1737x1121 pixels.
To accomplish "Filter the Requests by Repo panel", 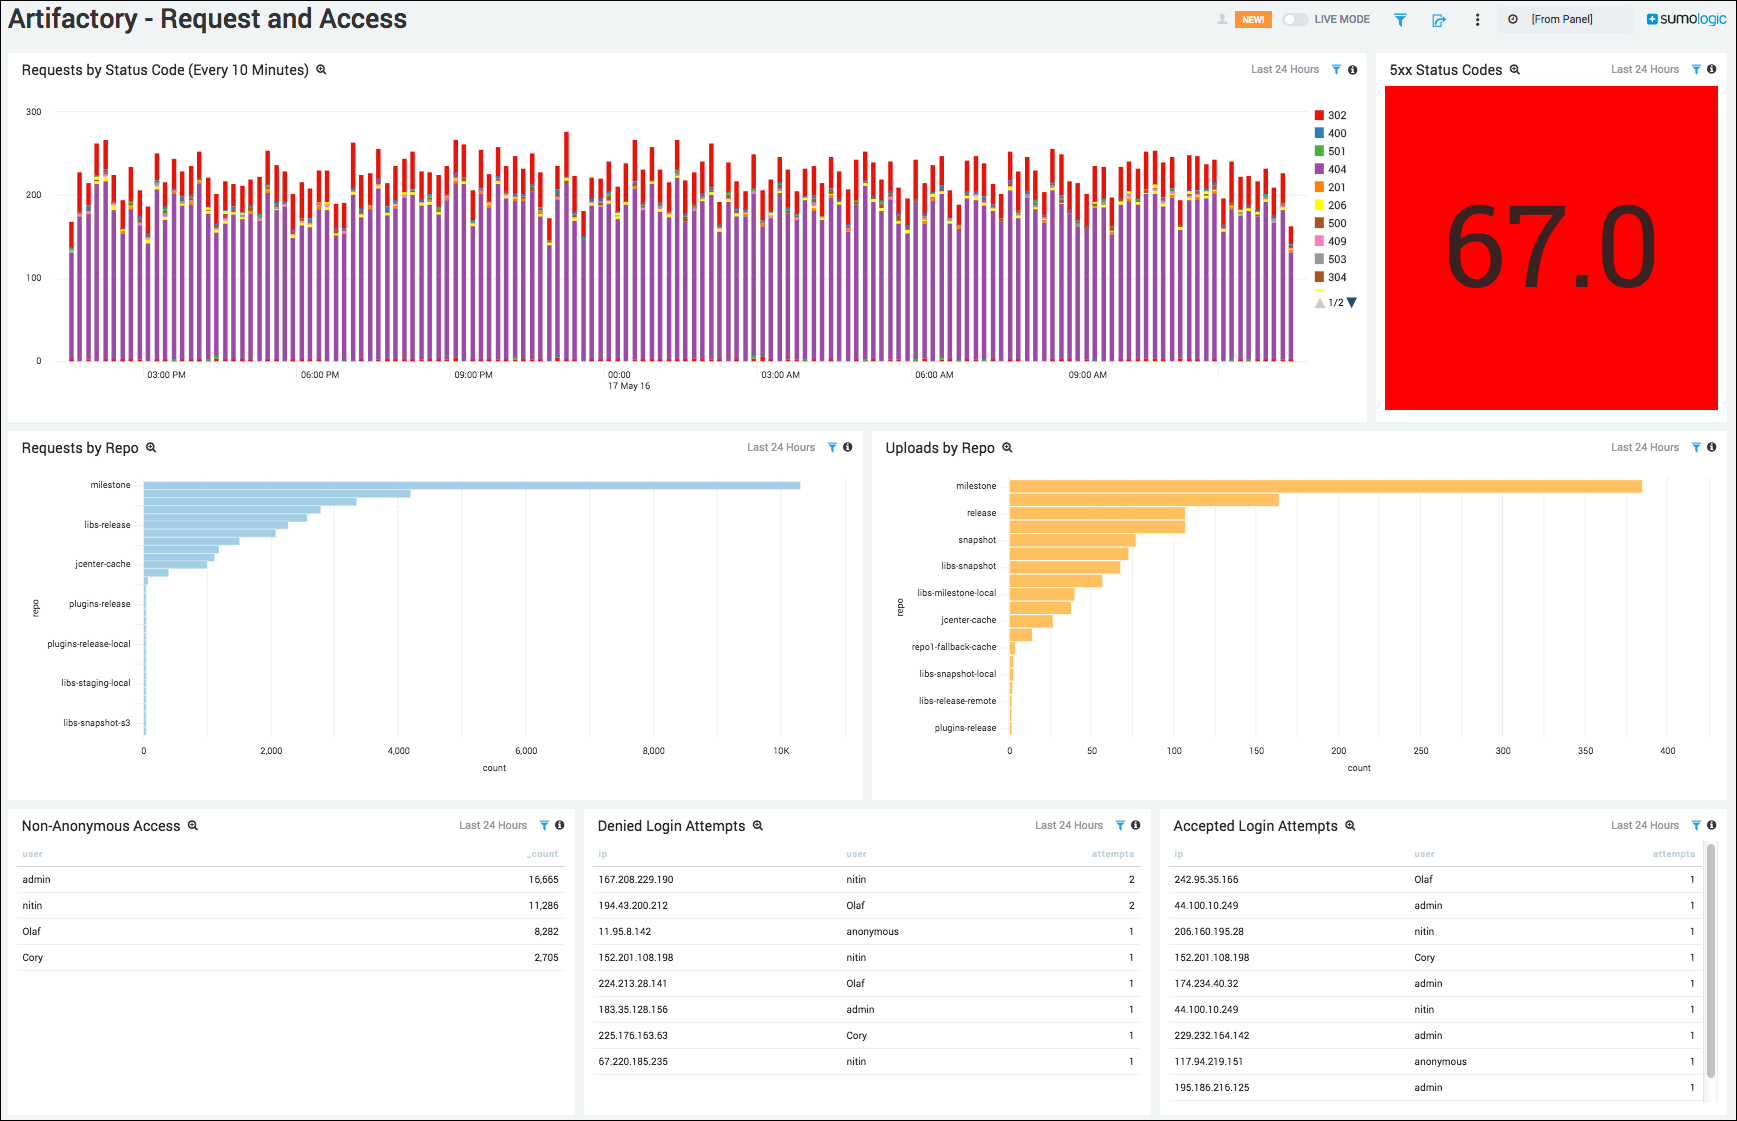I will [832, 448].
